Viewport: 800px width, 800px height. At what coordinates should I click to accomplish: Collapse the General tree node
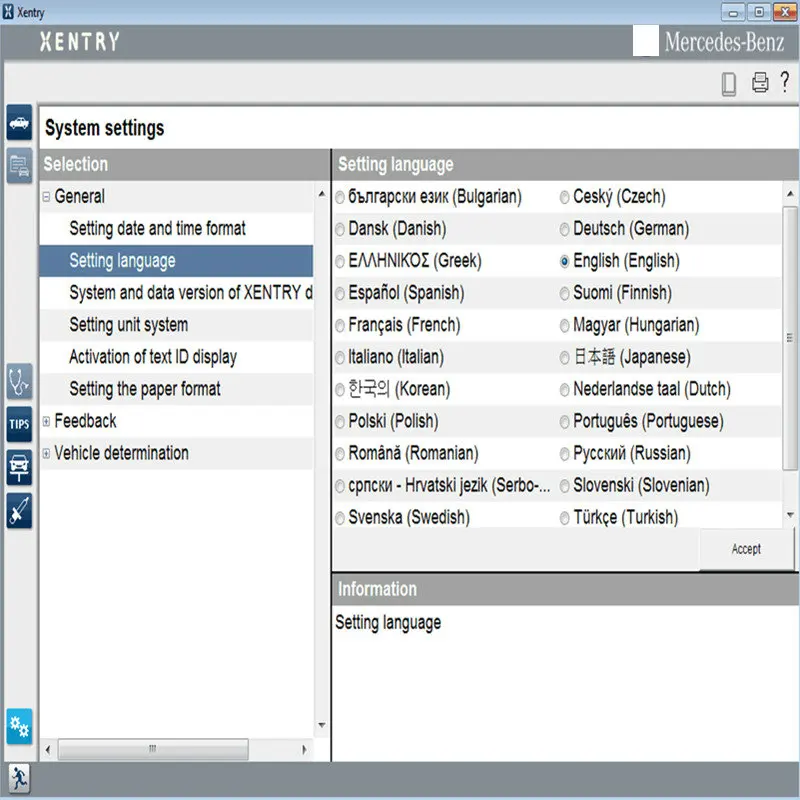(x=46, y=196)
